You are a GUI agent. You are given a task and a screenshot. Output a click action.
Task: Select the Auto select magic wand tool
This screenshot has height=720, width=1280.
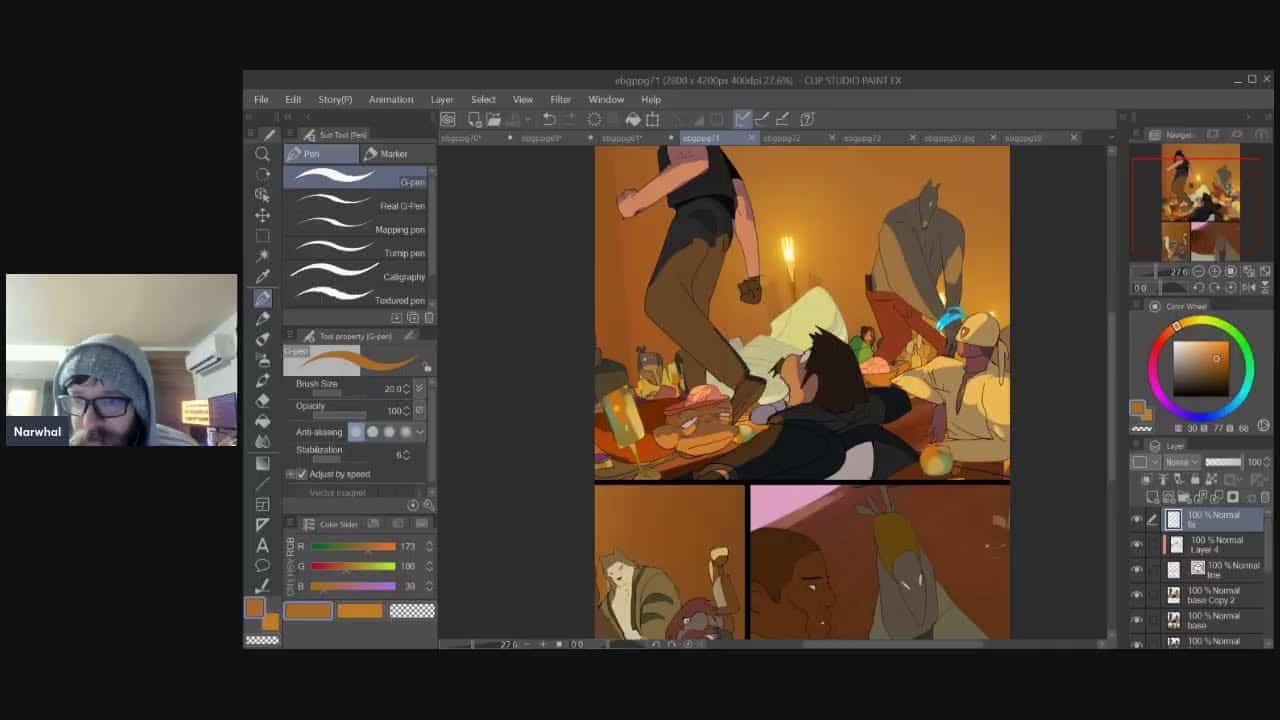[x=262, y=256]
